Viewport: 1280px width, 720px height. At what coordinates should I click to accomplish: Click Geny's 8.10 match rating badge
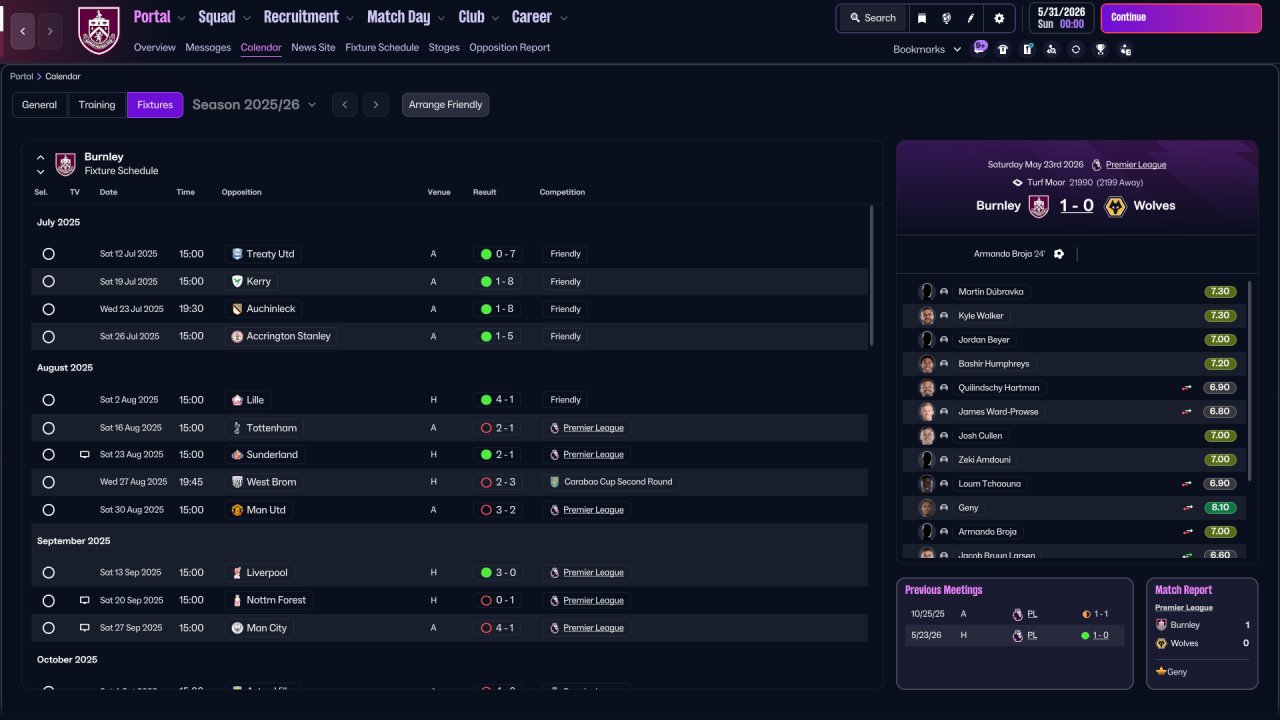click(1220, 508)
